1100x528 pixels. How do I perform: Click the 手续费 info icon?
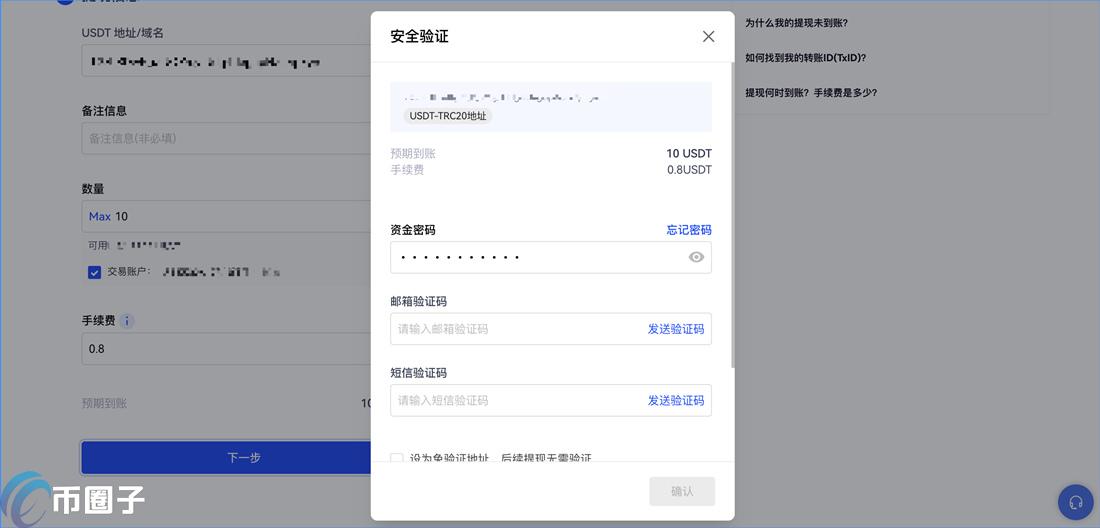[127, 321]
